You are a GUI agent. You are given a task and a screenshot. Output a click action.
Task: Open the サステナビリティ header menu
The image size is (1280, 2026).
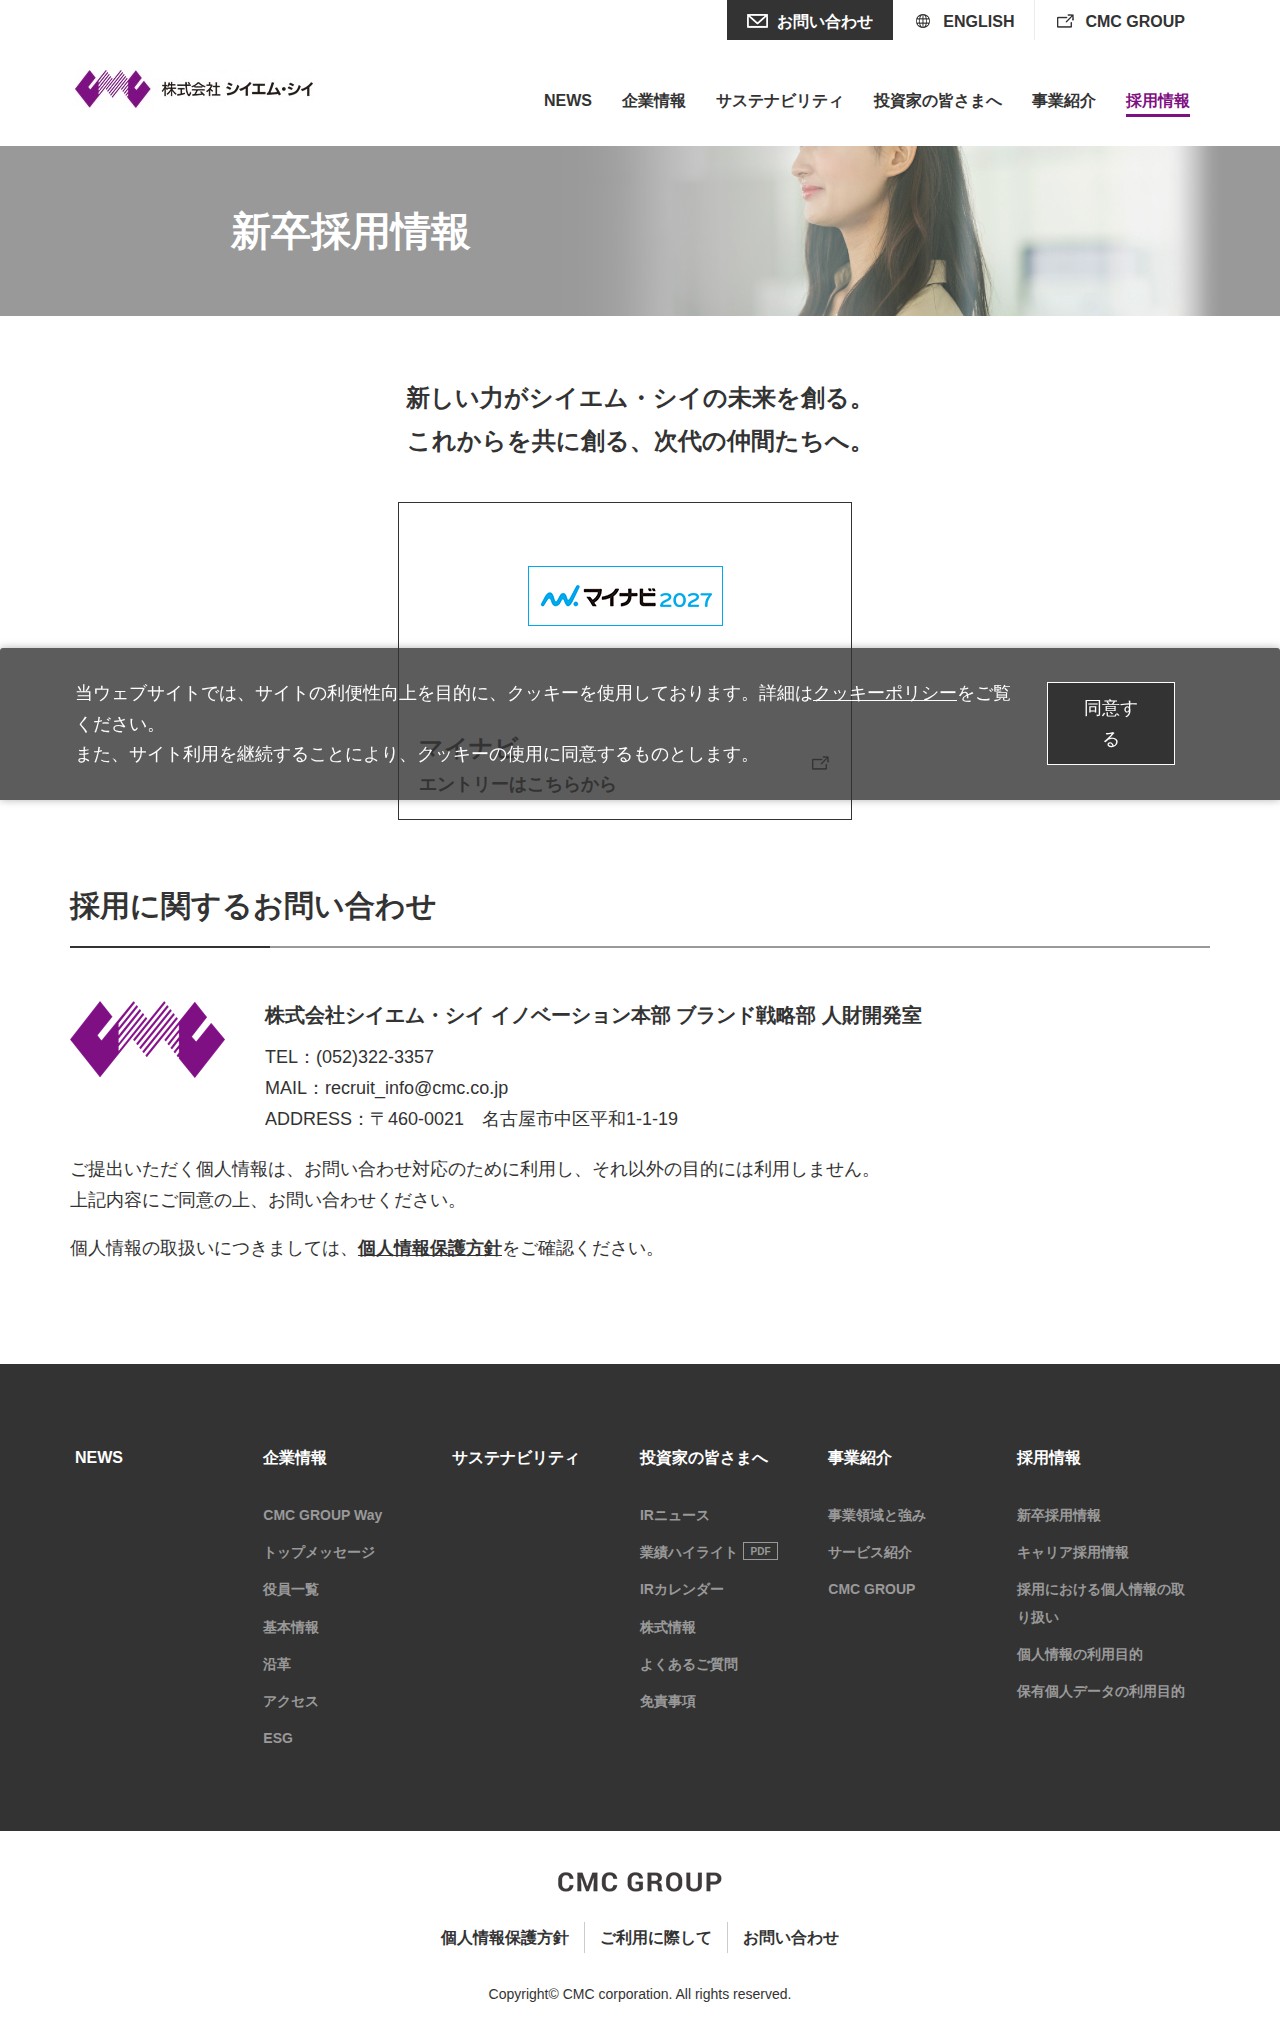coord(779,100)
